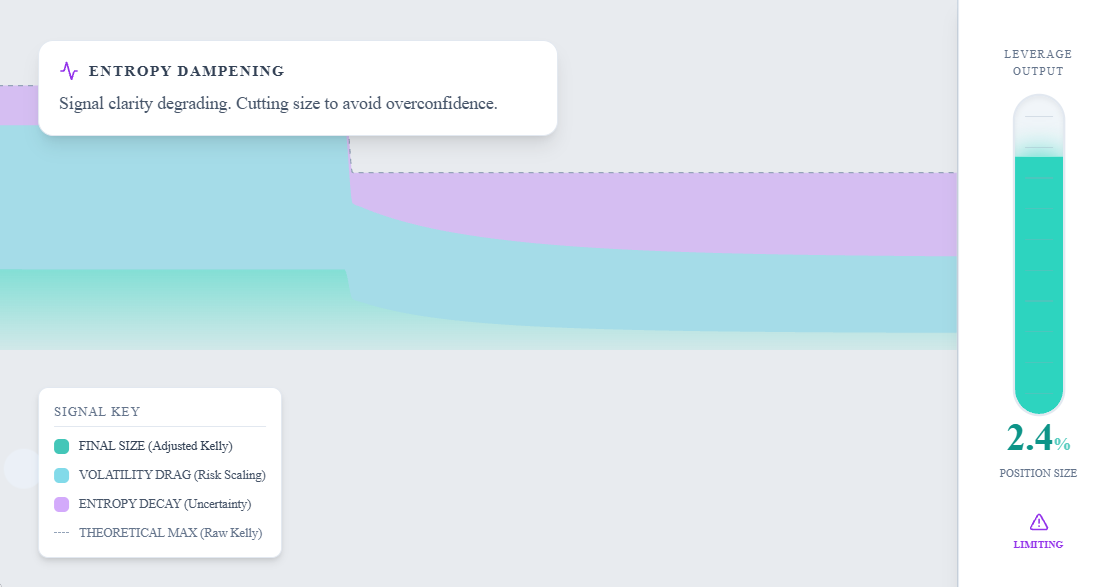This screenshot has height=587, width=1108.
Task: Switch to the POSITION SIZE view
Action: (1038, 473)
